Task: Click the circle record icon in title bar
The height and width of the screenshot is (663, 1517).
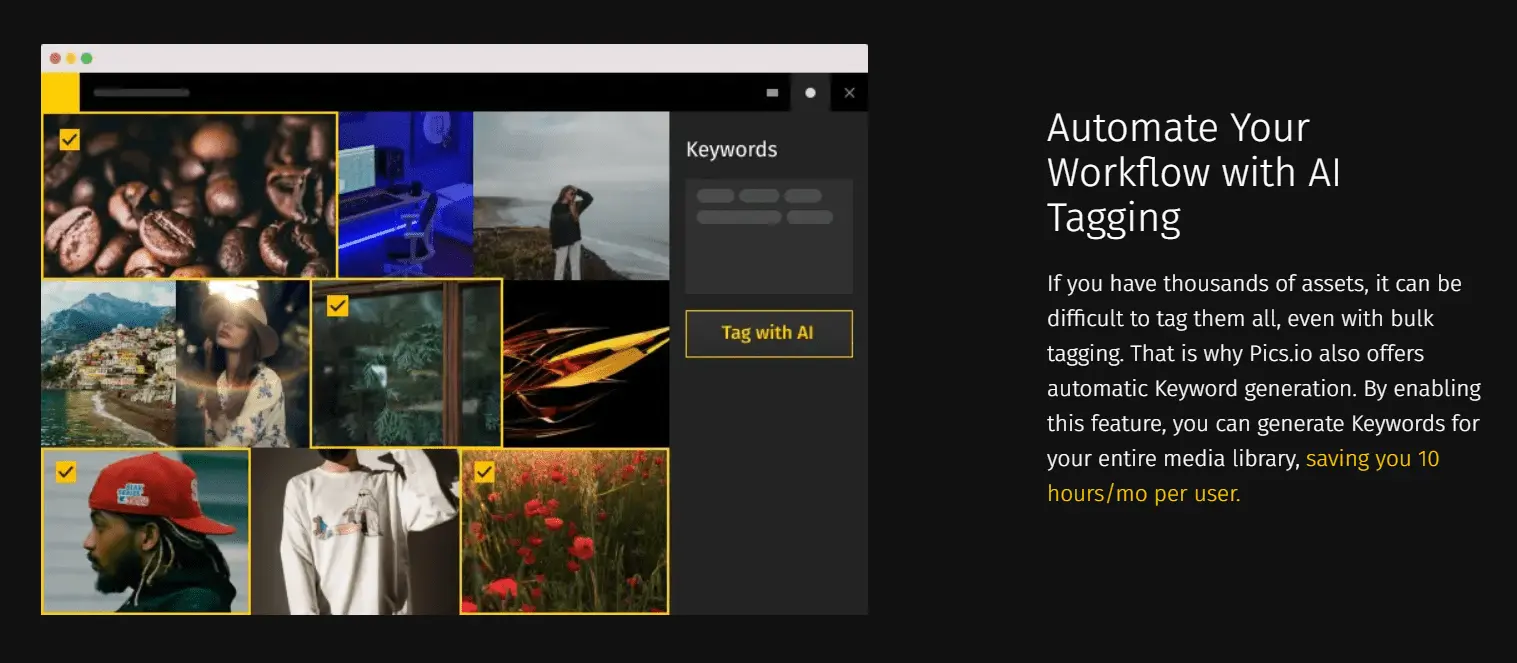Action: click(810, 92)
